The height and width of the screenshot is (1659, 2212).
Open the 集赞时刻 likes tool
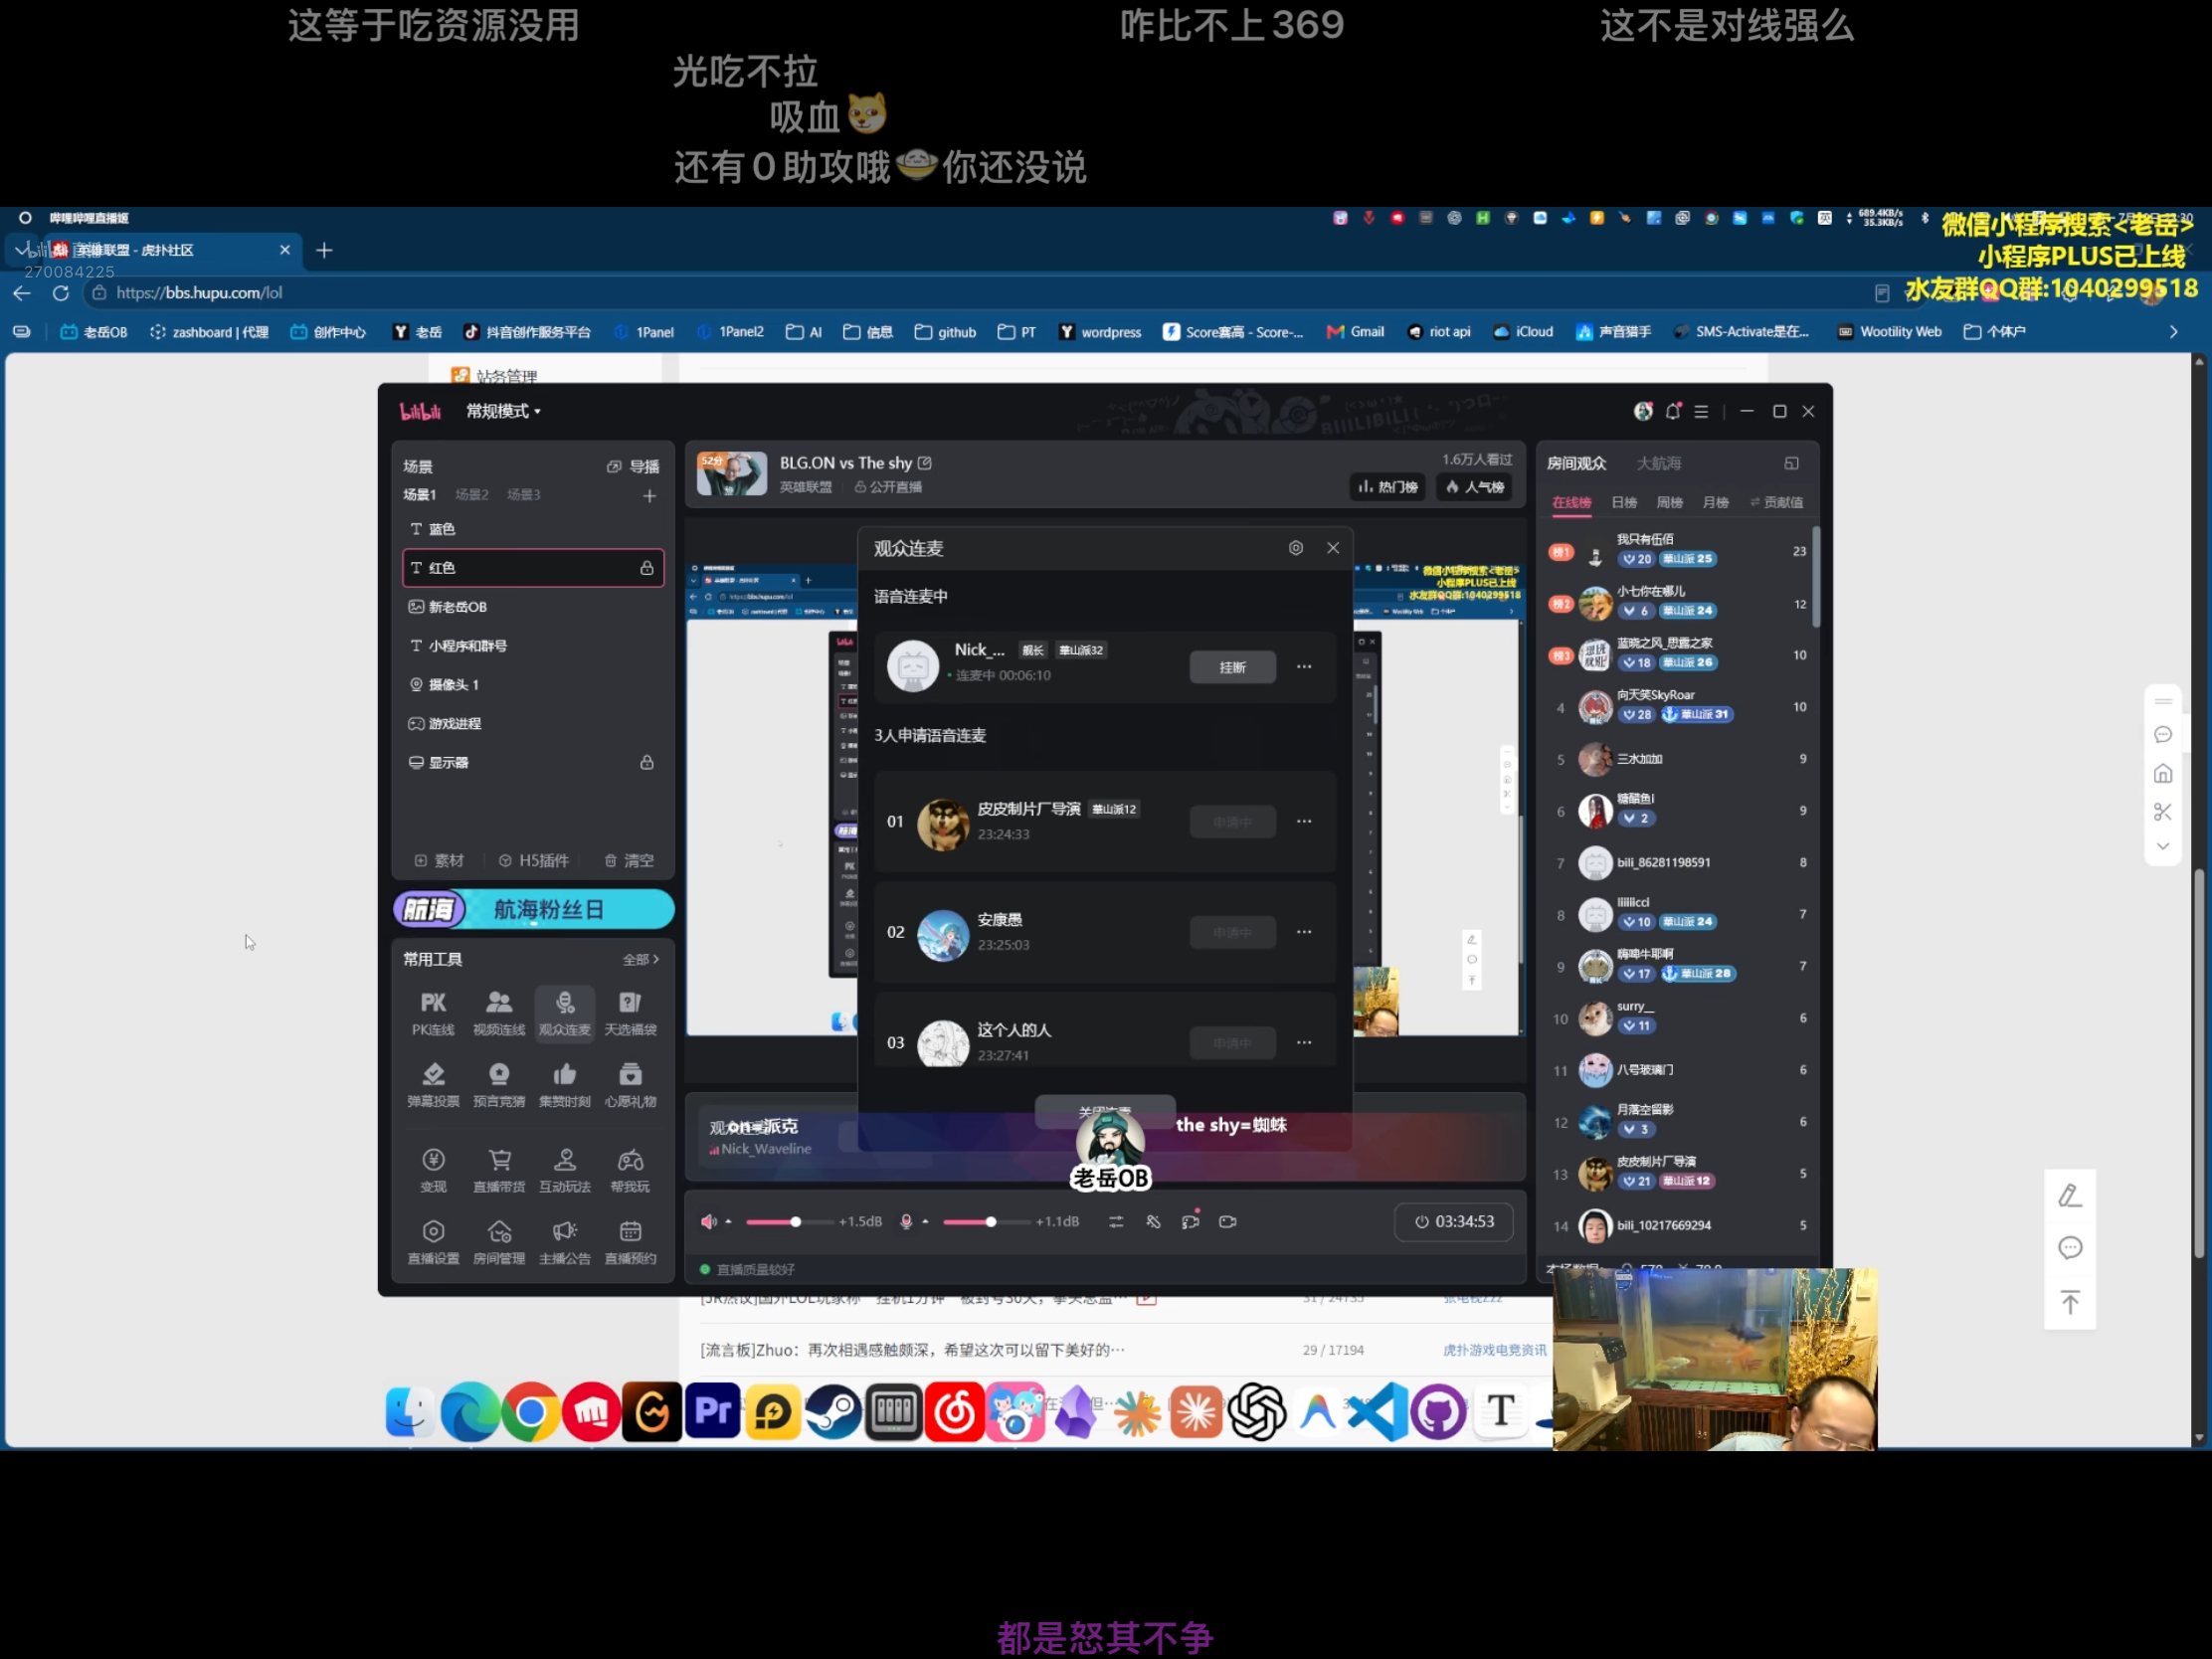[x=565, y=1084]
